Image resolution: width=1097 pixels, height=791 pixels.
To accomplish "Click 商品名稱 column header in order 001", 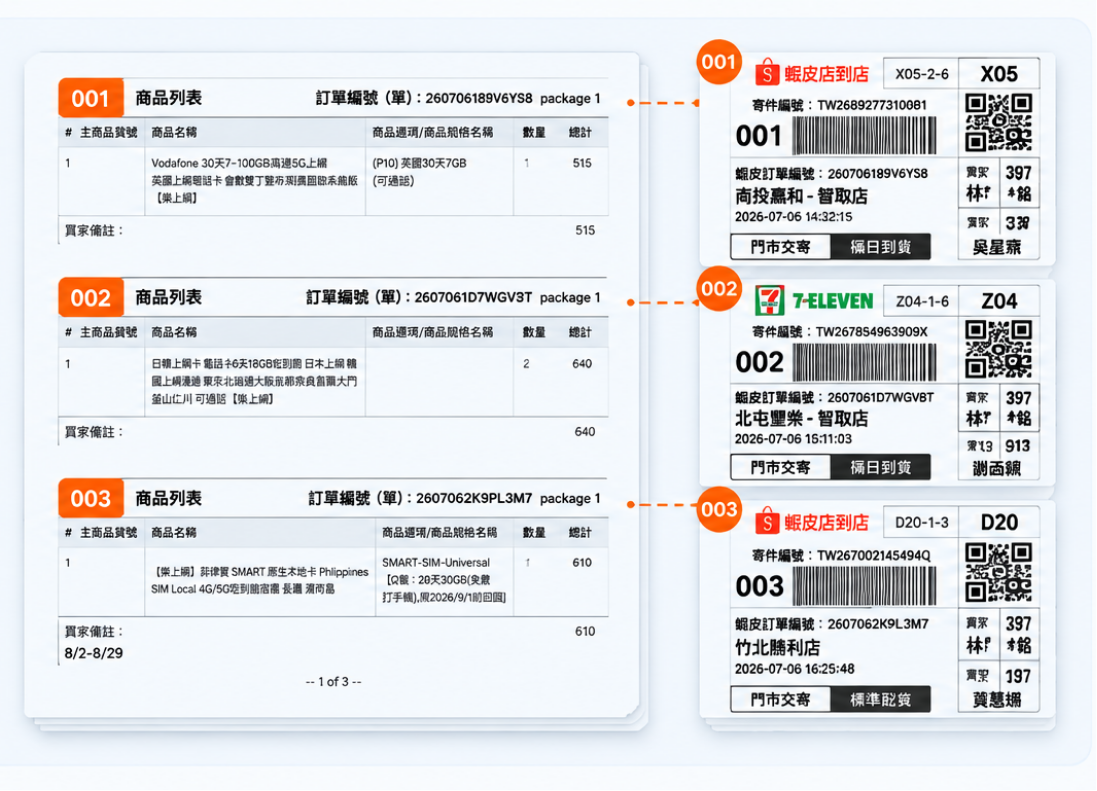I will pos(174,132).
